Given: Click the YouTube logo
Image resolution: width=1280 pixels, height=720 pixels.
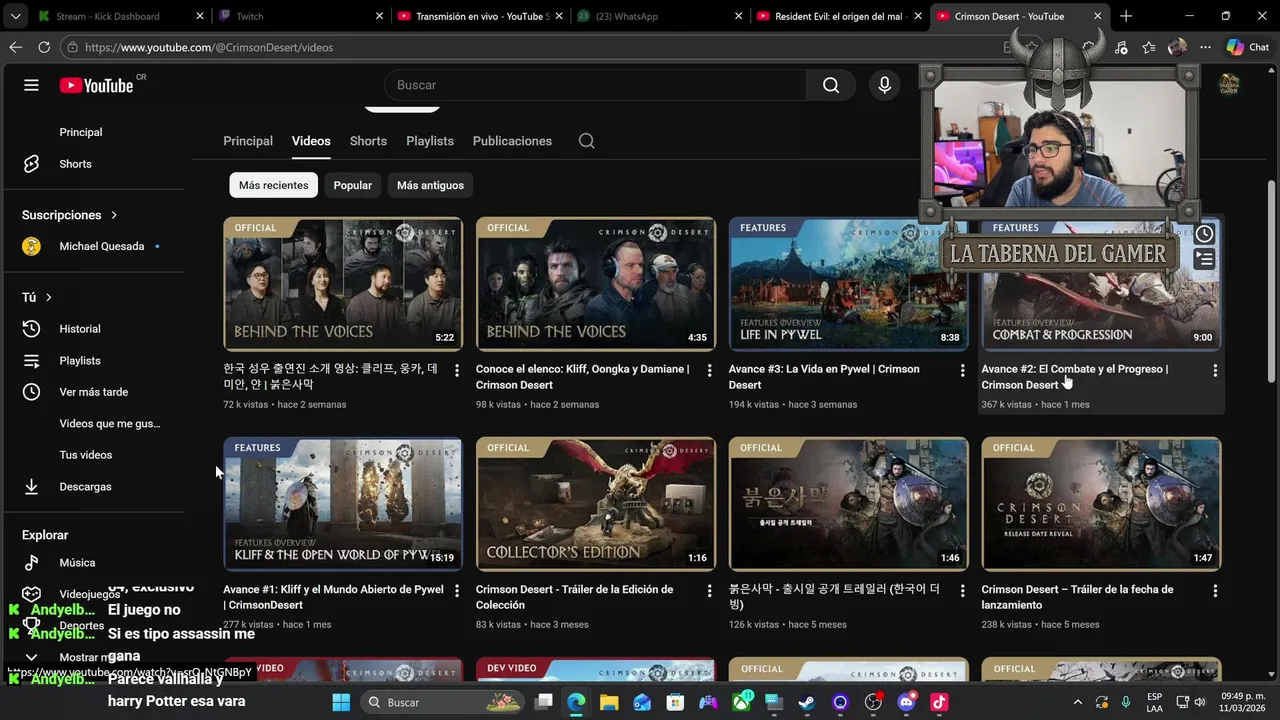Looking at the screenshot, I should [x=97, y=85].
